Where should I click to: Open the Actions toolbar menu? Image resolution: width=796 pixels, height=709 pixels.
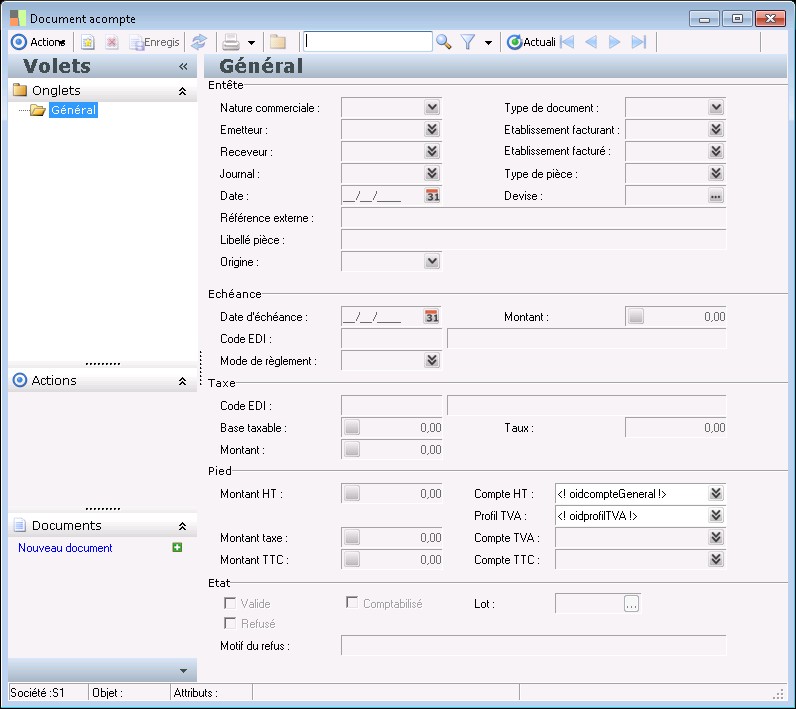[x=38, y=42]
